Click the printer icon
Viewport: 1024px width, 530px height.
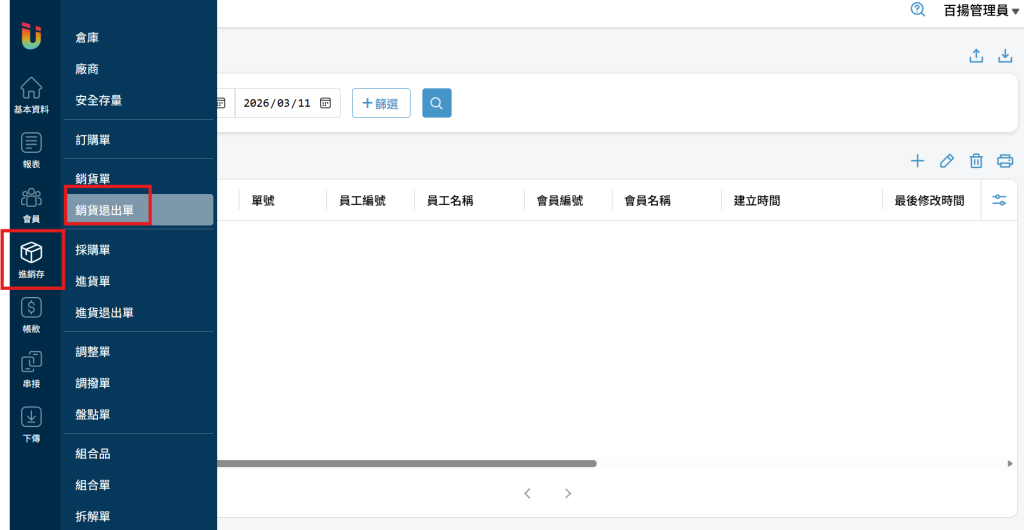1005,161
